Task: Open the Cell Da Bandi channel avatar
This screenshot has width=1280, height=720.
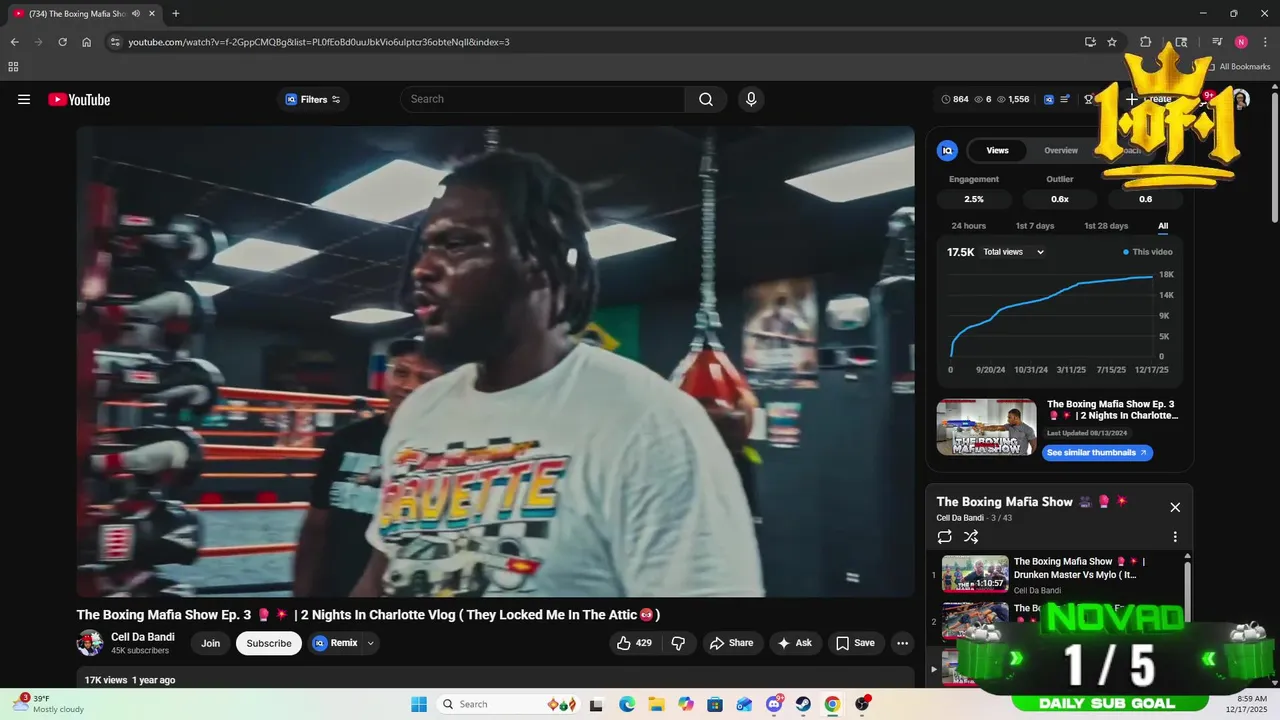Action: [x=90, y=643]
